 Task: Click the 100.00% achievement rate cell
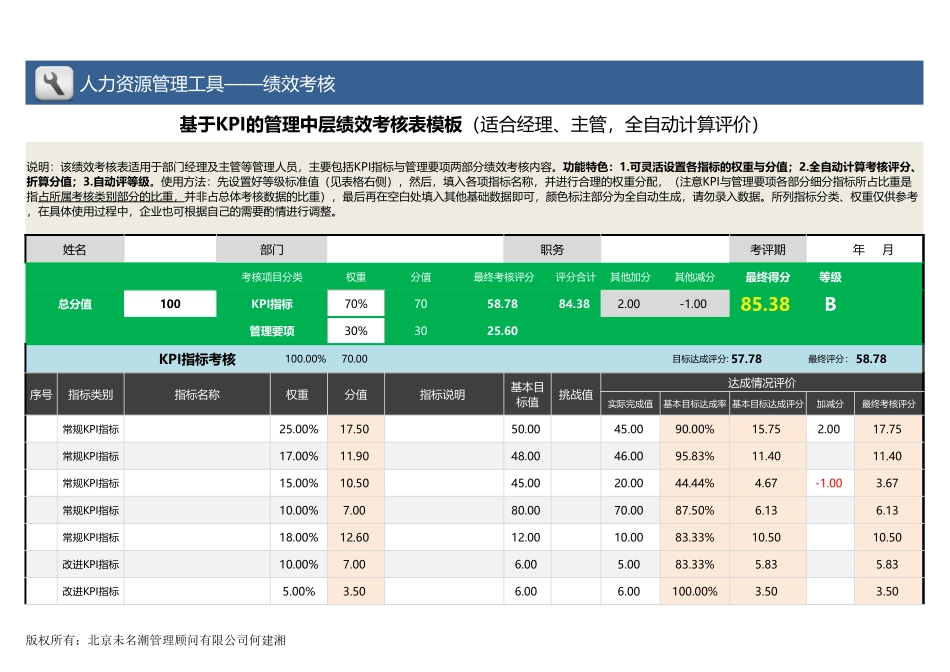(x=694, y=591)
